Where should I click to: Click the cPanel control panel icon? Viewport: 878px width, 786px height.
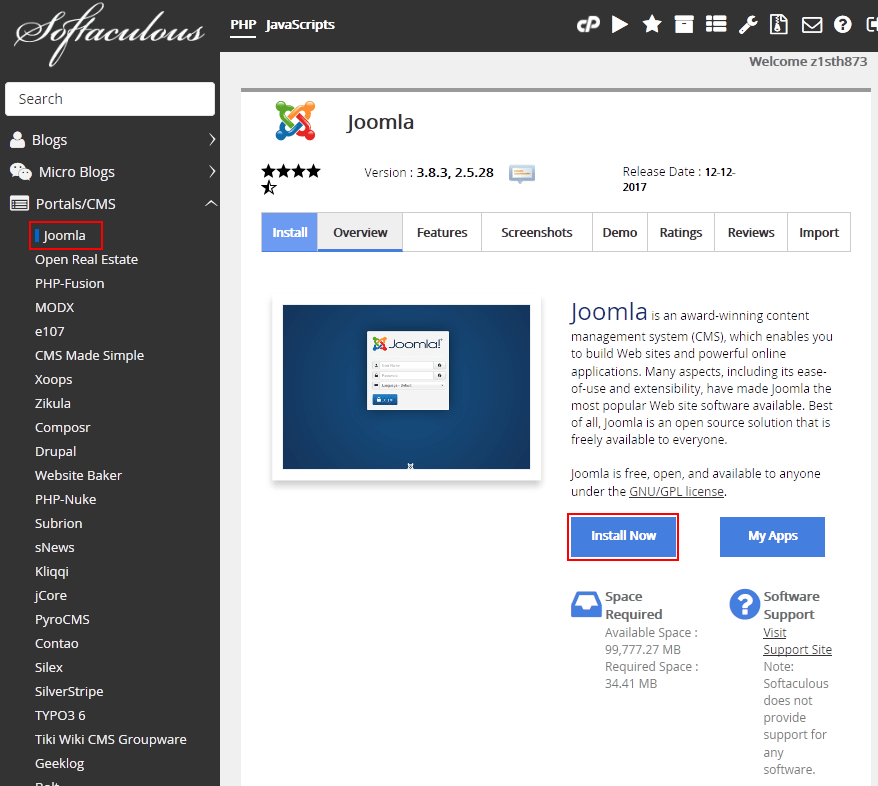(588, 25)
